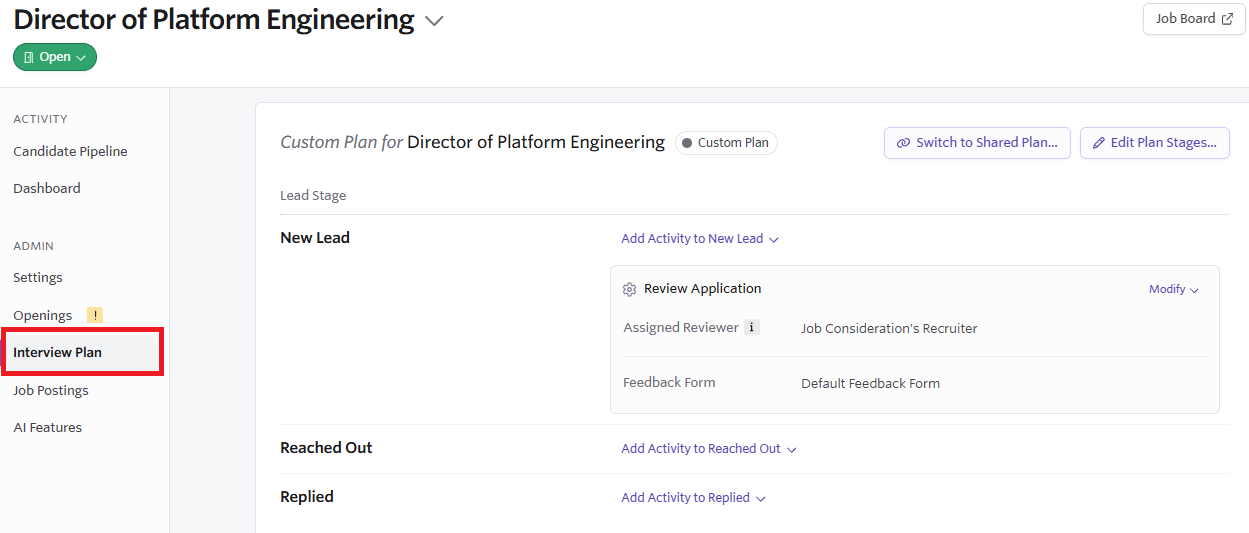The height and width of the screenshot is (533, 1249).
Task: Change the Open job status dropdown
Action: [x=55, y=57]
